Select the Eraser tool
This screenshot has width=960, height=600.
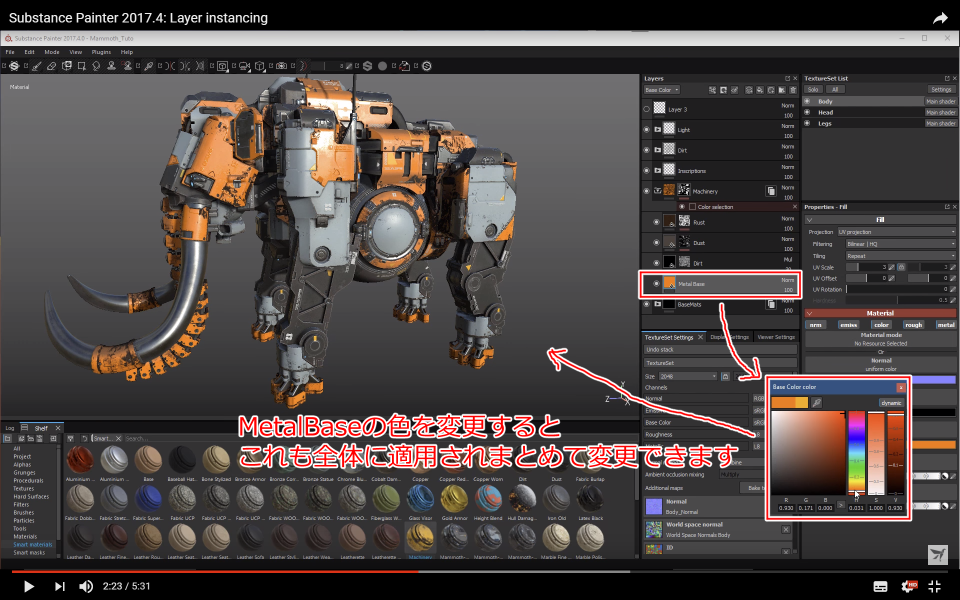pyautogui.click(x=51, y=66)
